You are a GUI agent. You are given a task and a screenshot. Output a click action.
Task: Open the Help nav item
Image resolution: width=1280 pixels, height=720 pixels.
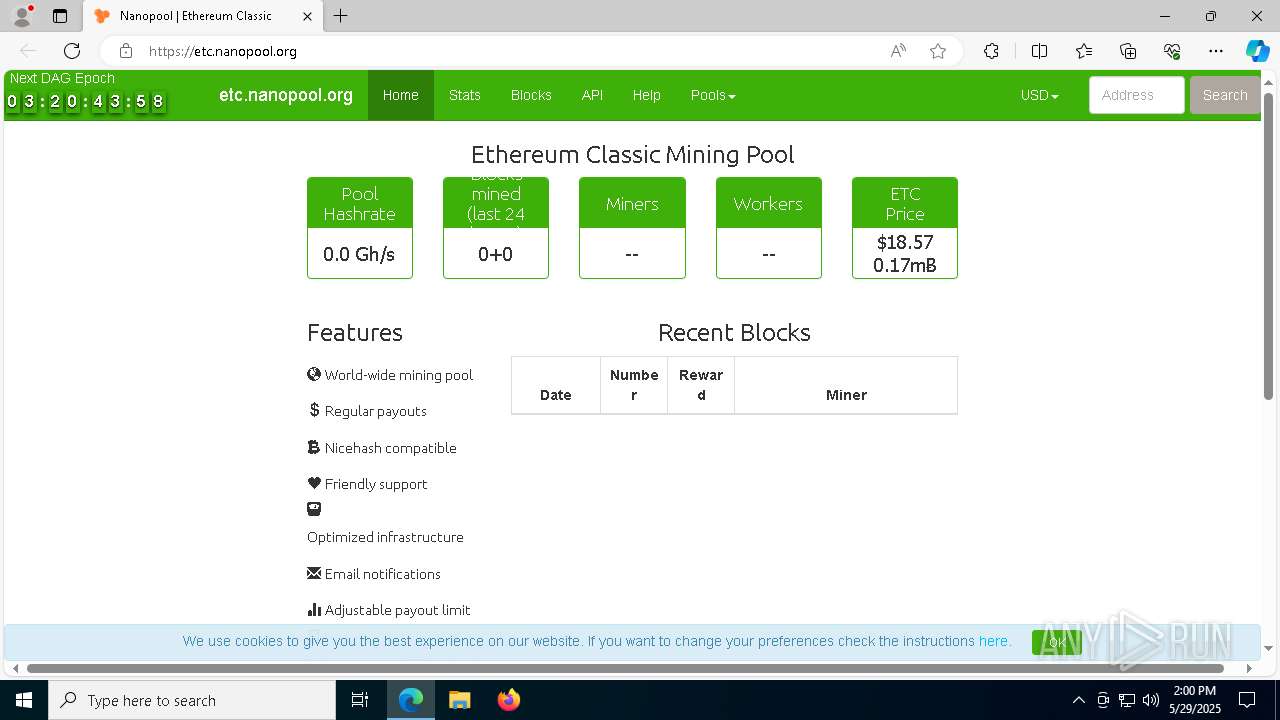pos(647,95)
